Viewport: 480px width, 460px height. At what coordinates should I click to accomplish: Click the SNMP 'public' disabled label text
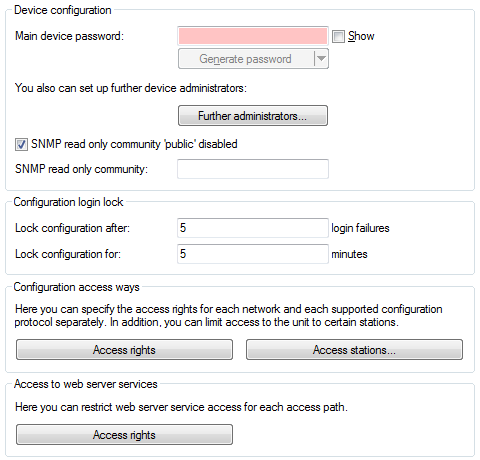134,144
